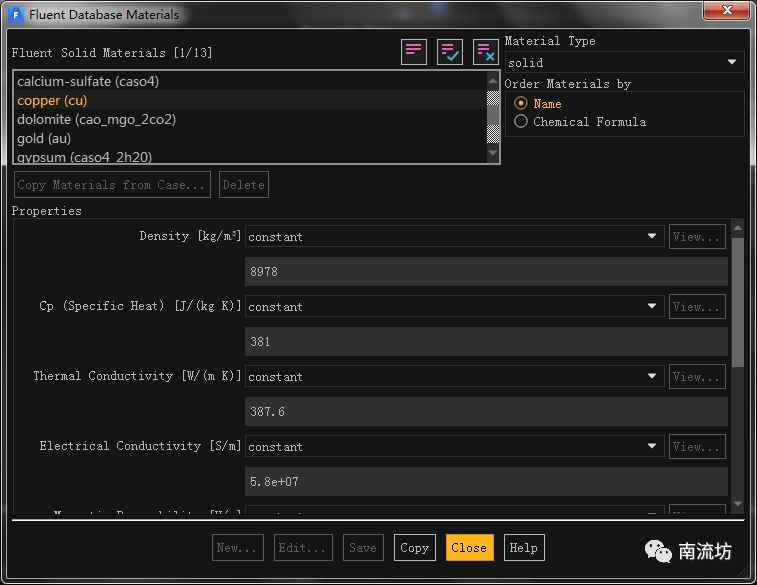757x585 pixels.
Task: Click the materials list scrollbar thumb
Action: coord(493,117)
